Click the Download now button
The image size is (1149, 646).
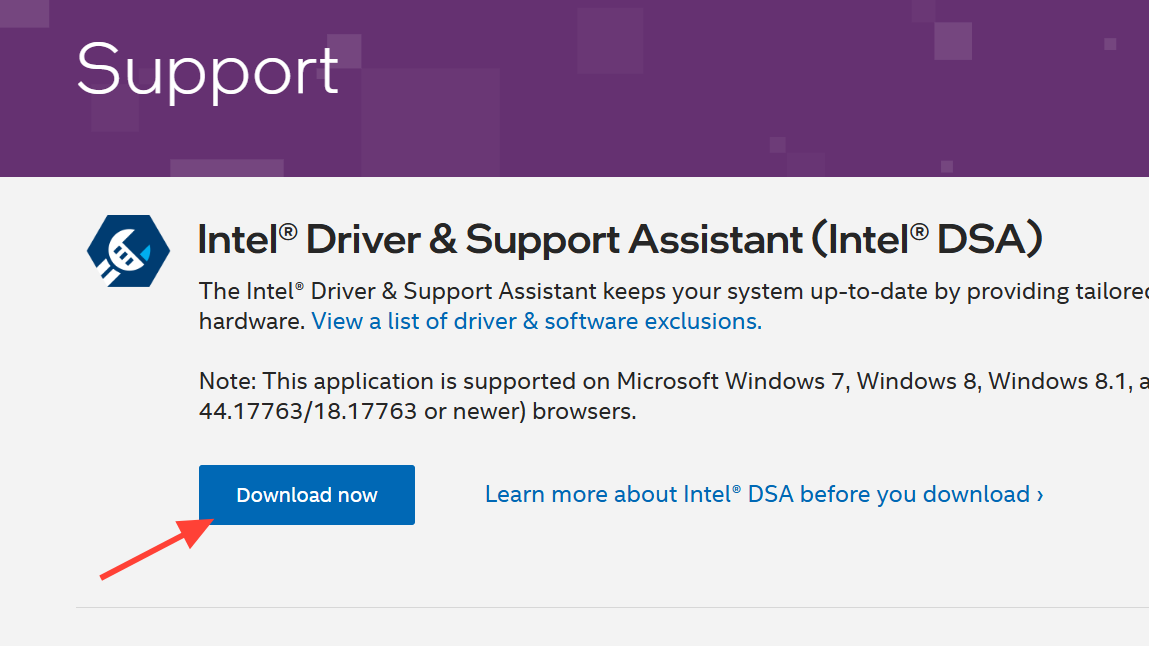click(306, 495)
